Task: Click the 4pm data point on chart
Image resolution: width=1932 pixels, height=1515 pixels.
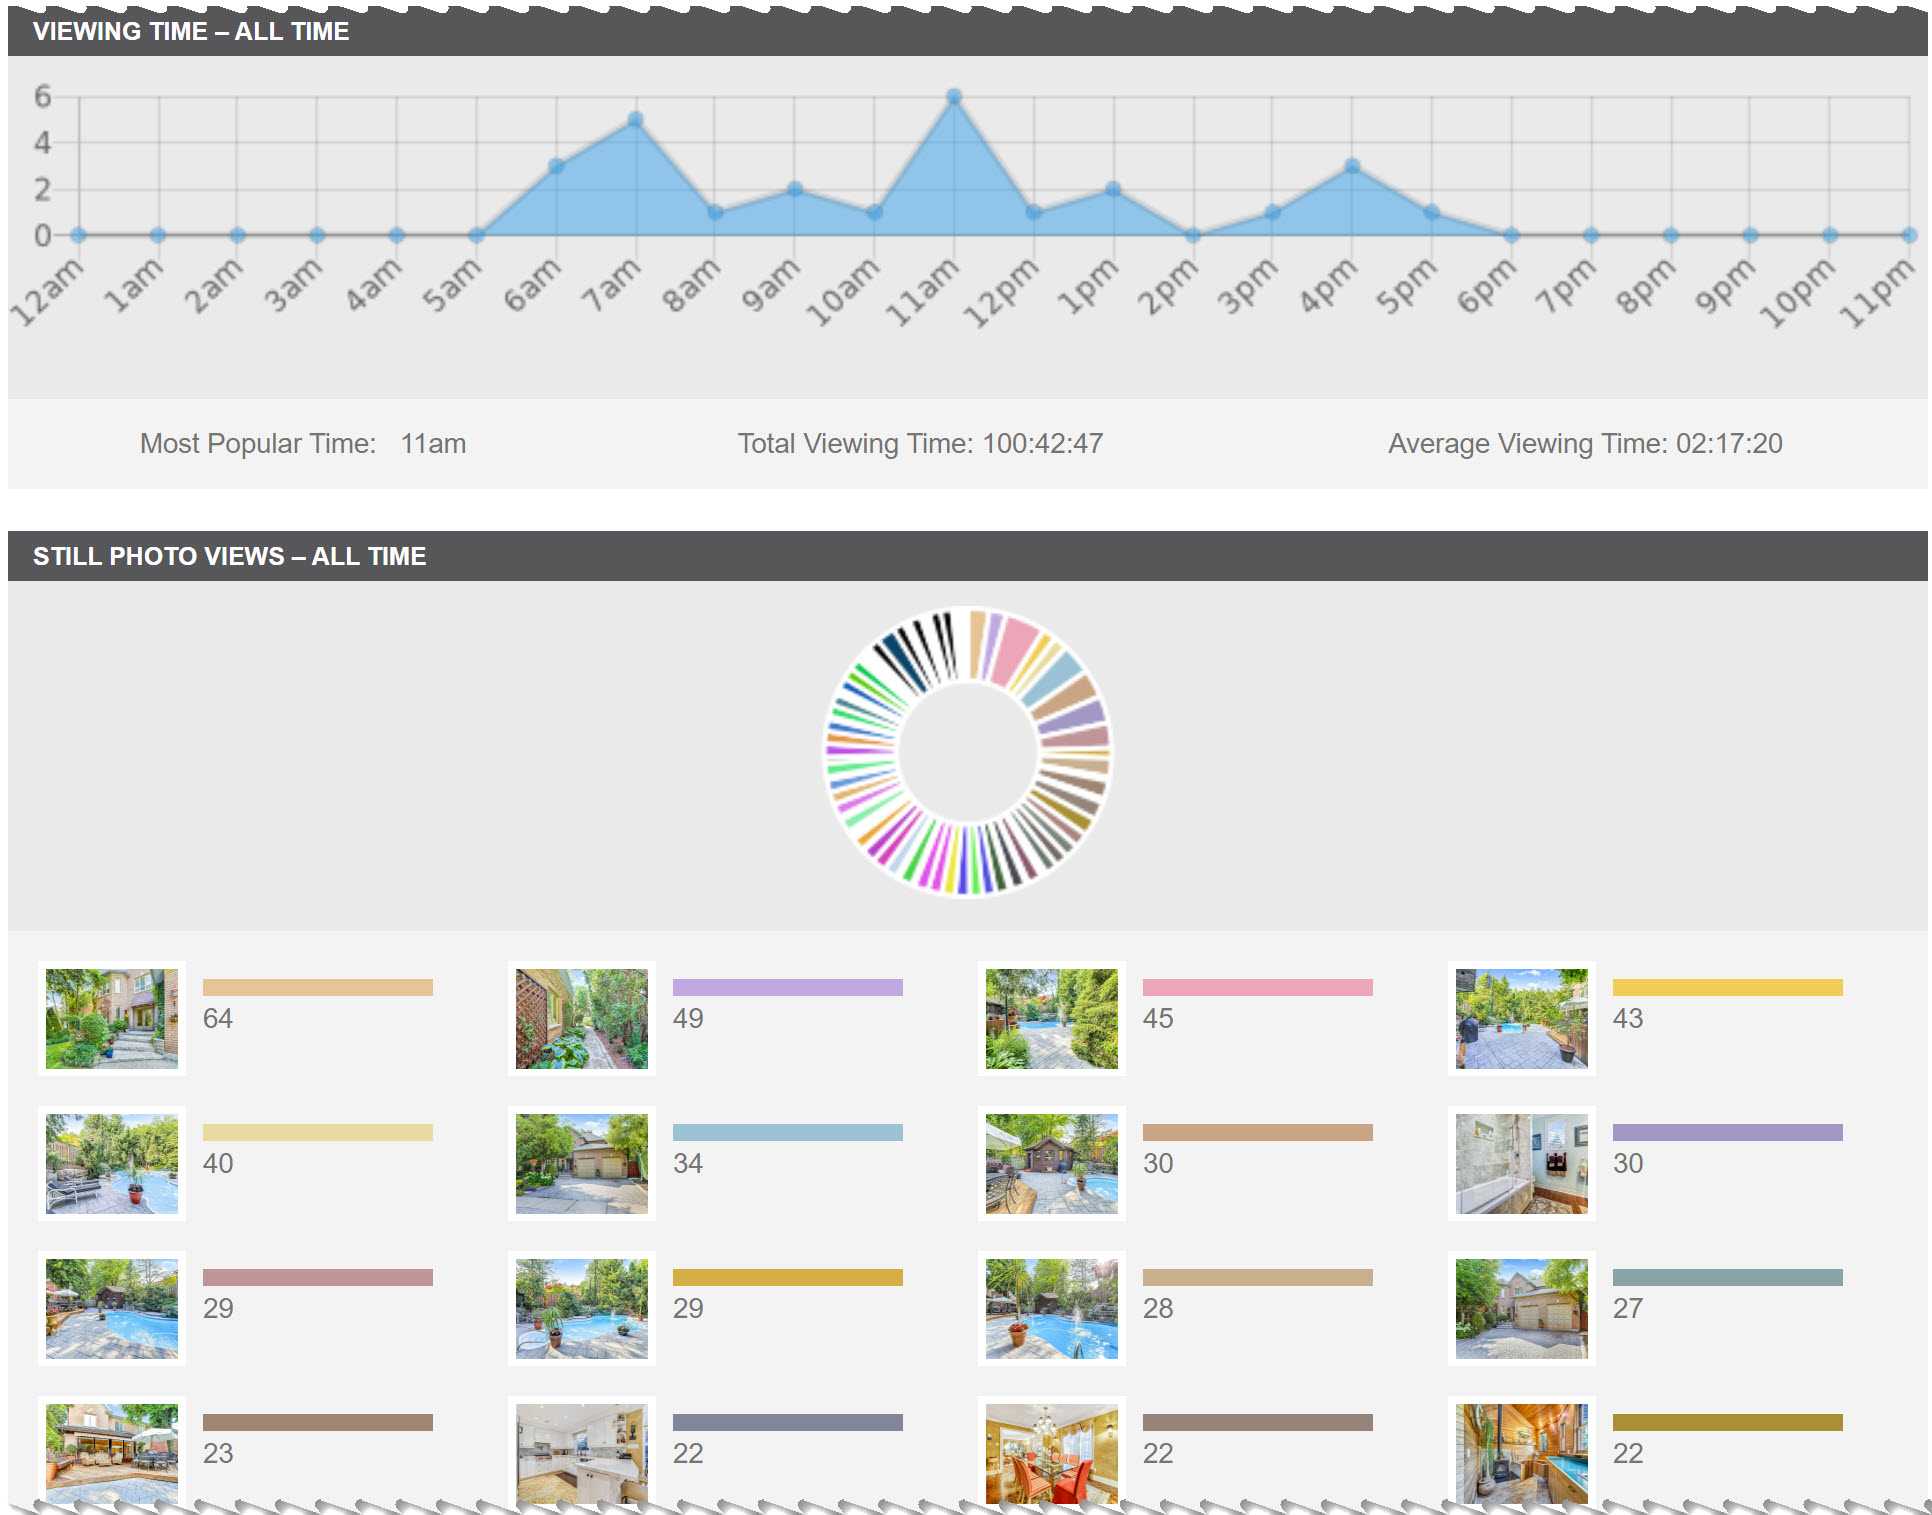Action: pos(1352,166)
